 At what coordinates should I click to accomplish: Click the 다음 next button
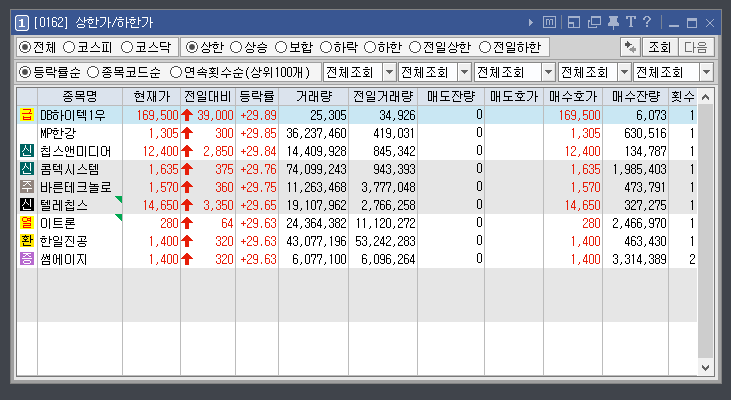[x=696, y=47]
